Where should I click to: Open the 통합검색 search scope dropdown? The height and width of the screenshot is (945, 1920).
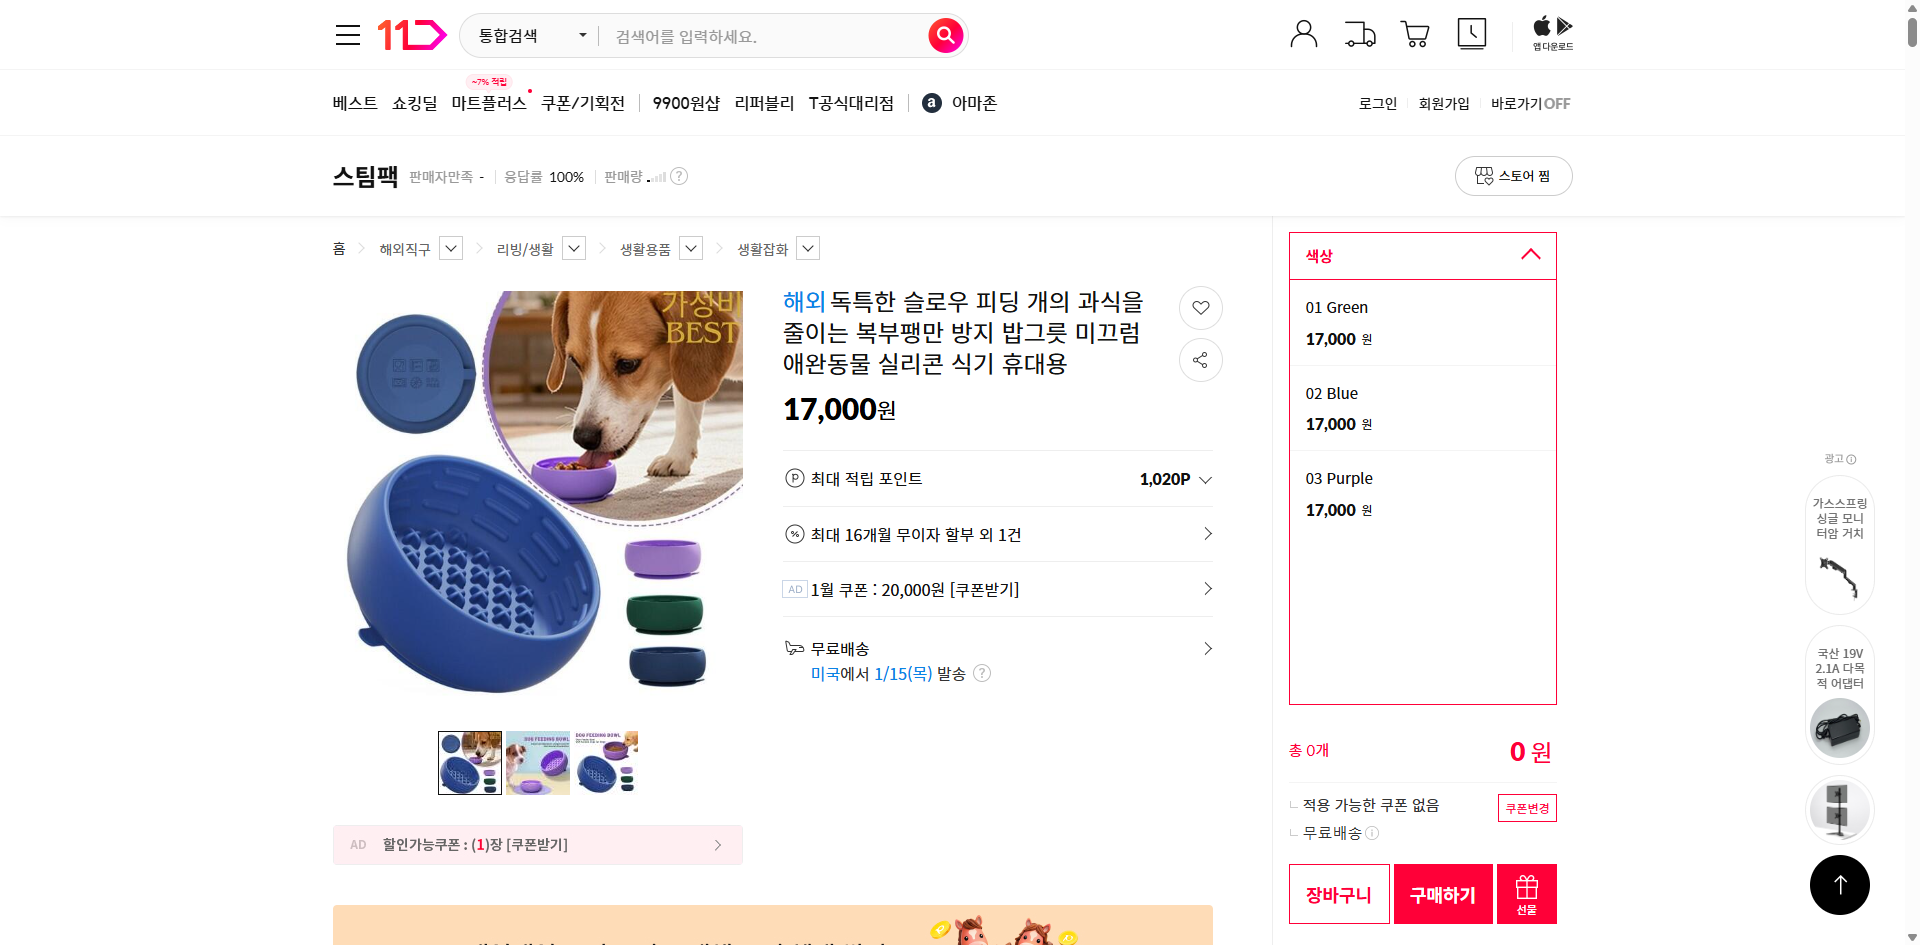[528, 35]
